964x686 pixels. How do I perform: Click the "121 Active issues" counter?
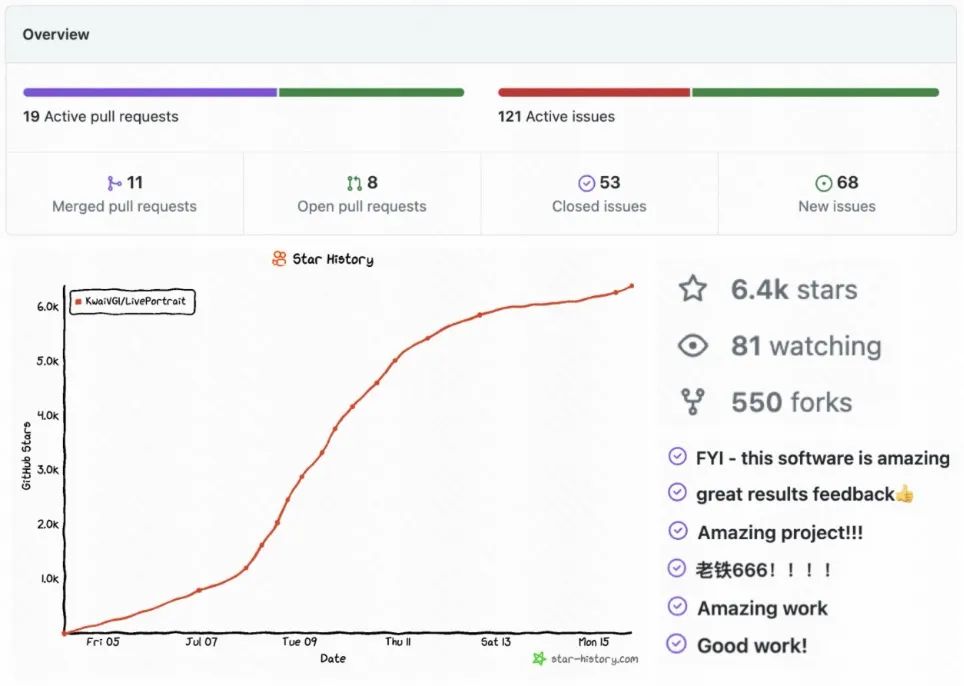tap(556, 116)
